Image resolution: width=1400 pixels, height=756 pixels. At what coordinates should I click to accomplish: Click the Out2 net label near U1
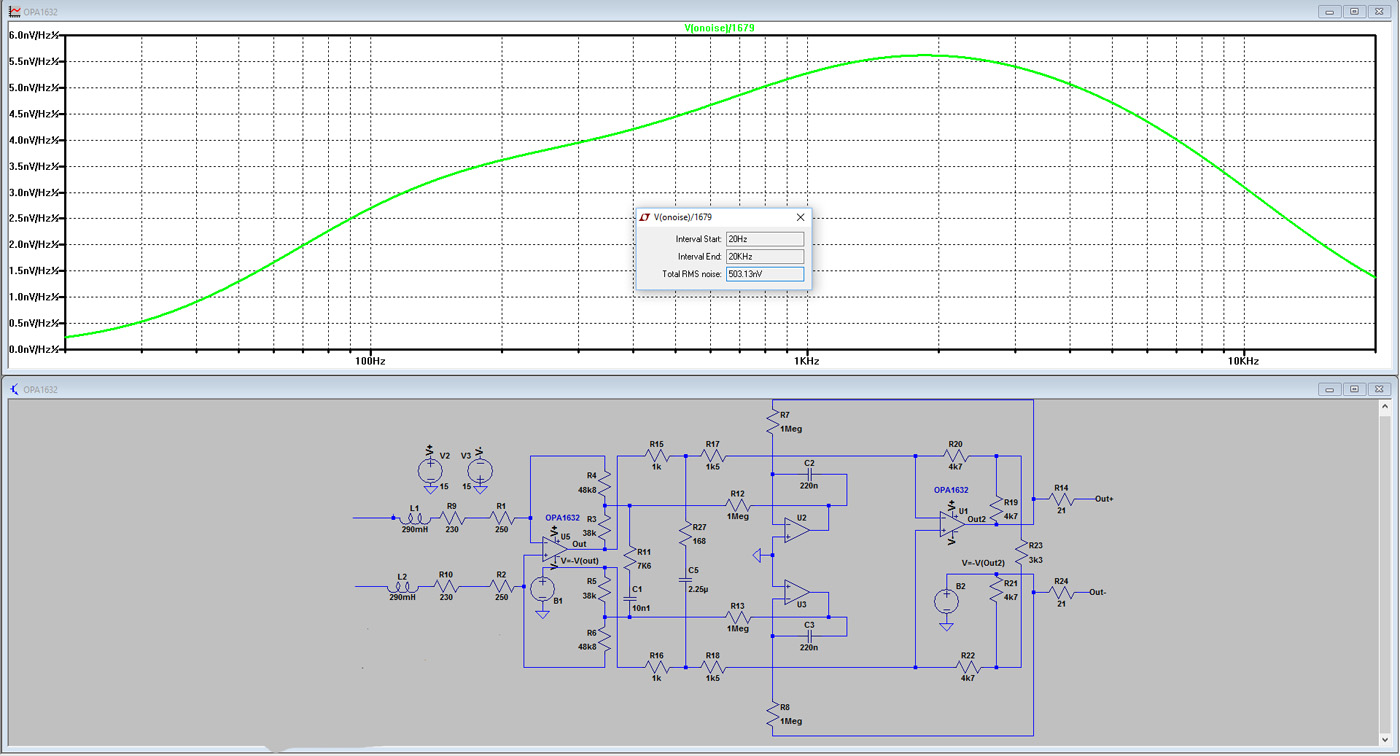[976, 519]
